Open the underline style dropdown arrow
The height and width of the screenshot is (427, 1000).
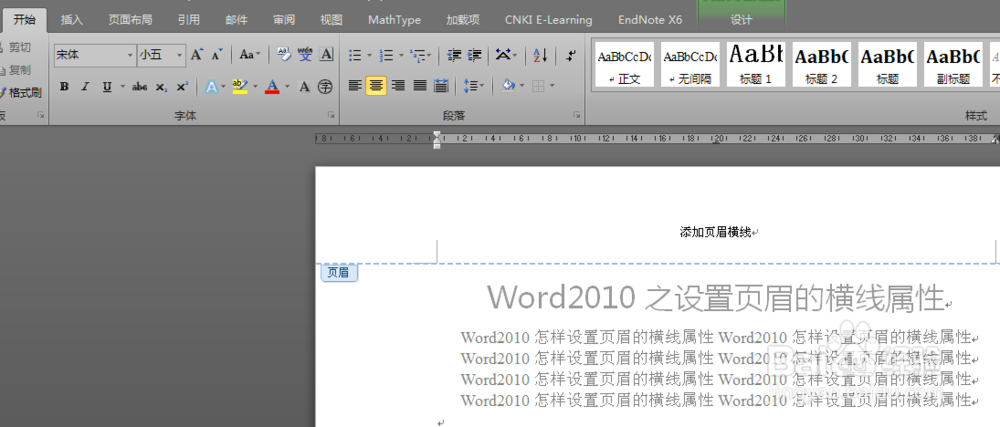click(x=122, y=87)
